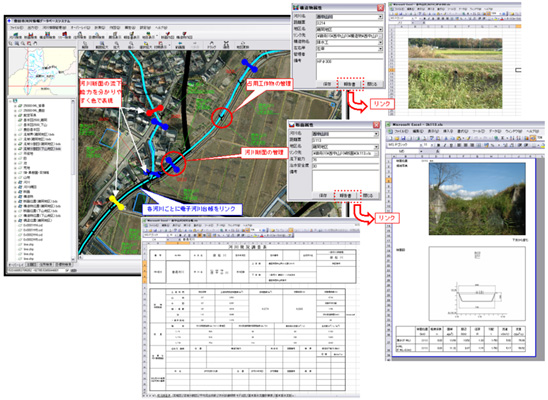Click the ドラッグ drag tool in the map toolbar

(211, 45)
